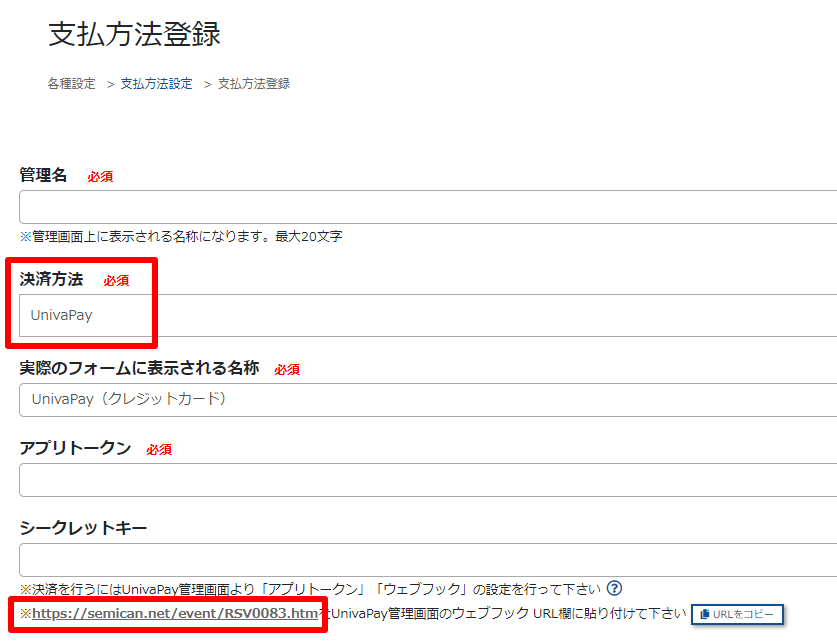The image size is (837, 641).
Task: Click the シークレットキー field label
Action: coord(83,528)
